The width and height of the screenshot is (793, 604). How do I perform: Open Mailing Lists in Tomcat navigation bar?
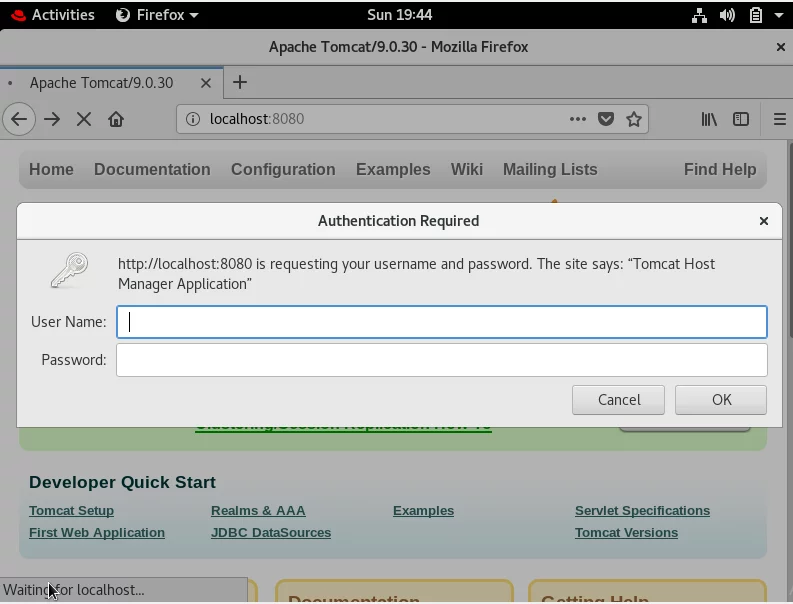point(550,169)
